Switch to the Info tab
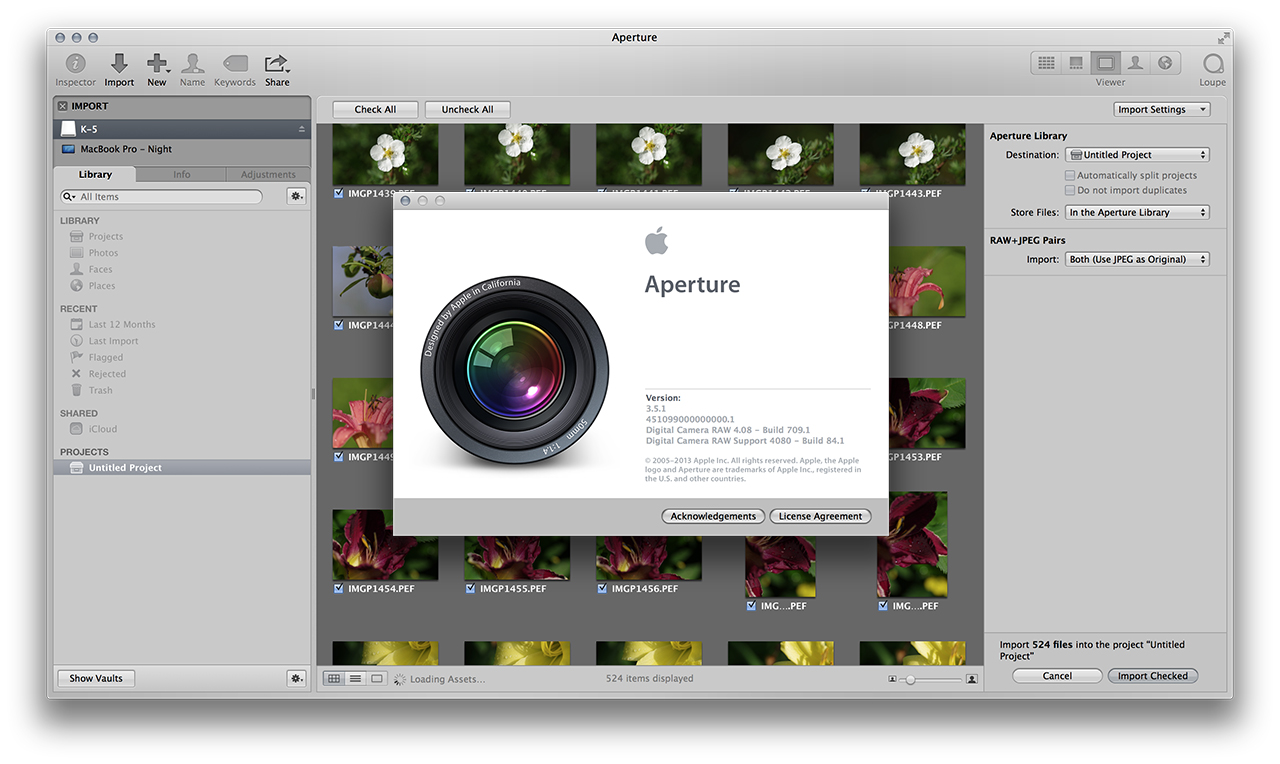The height and width of the screenshot is (764, 1280). (181, 174)
